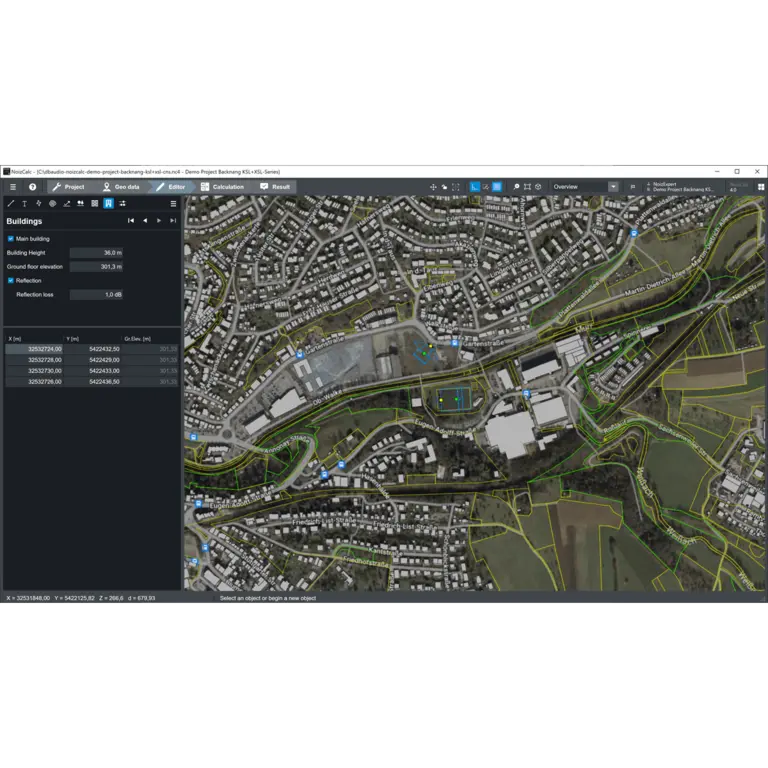This screenshot has width=768, height=768.
Task: Select the Y cell 5422433,00
Action: point(93,371)
